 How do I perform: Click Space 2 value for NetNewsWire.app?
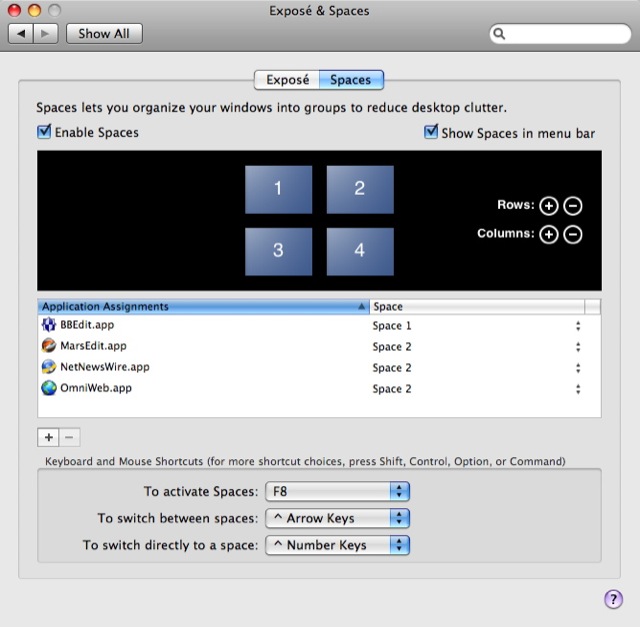[392, 368]
